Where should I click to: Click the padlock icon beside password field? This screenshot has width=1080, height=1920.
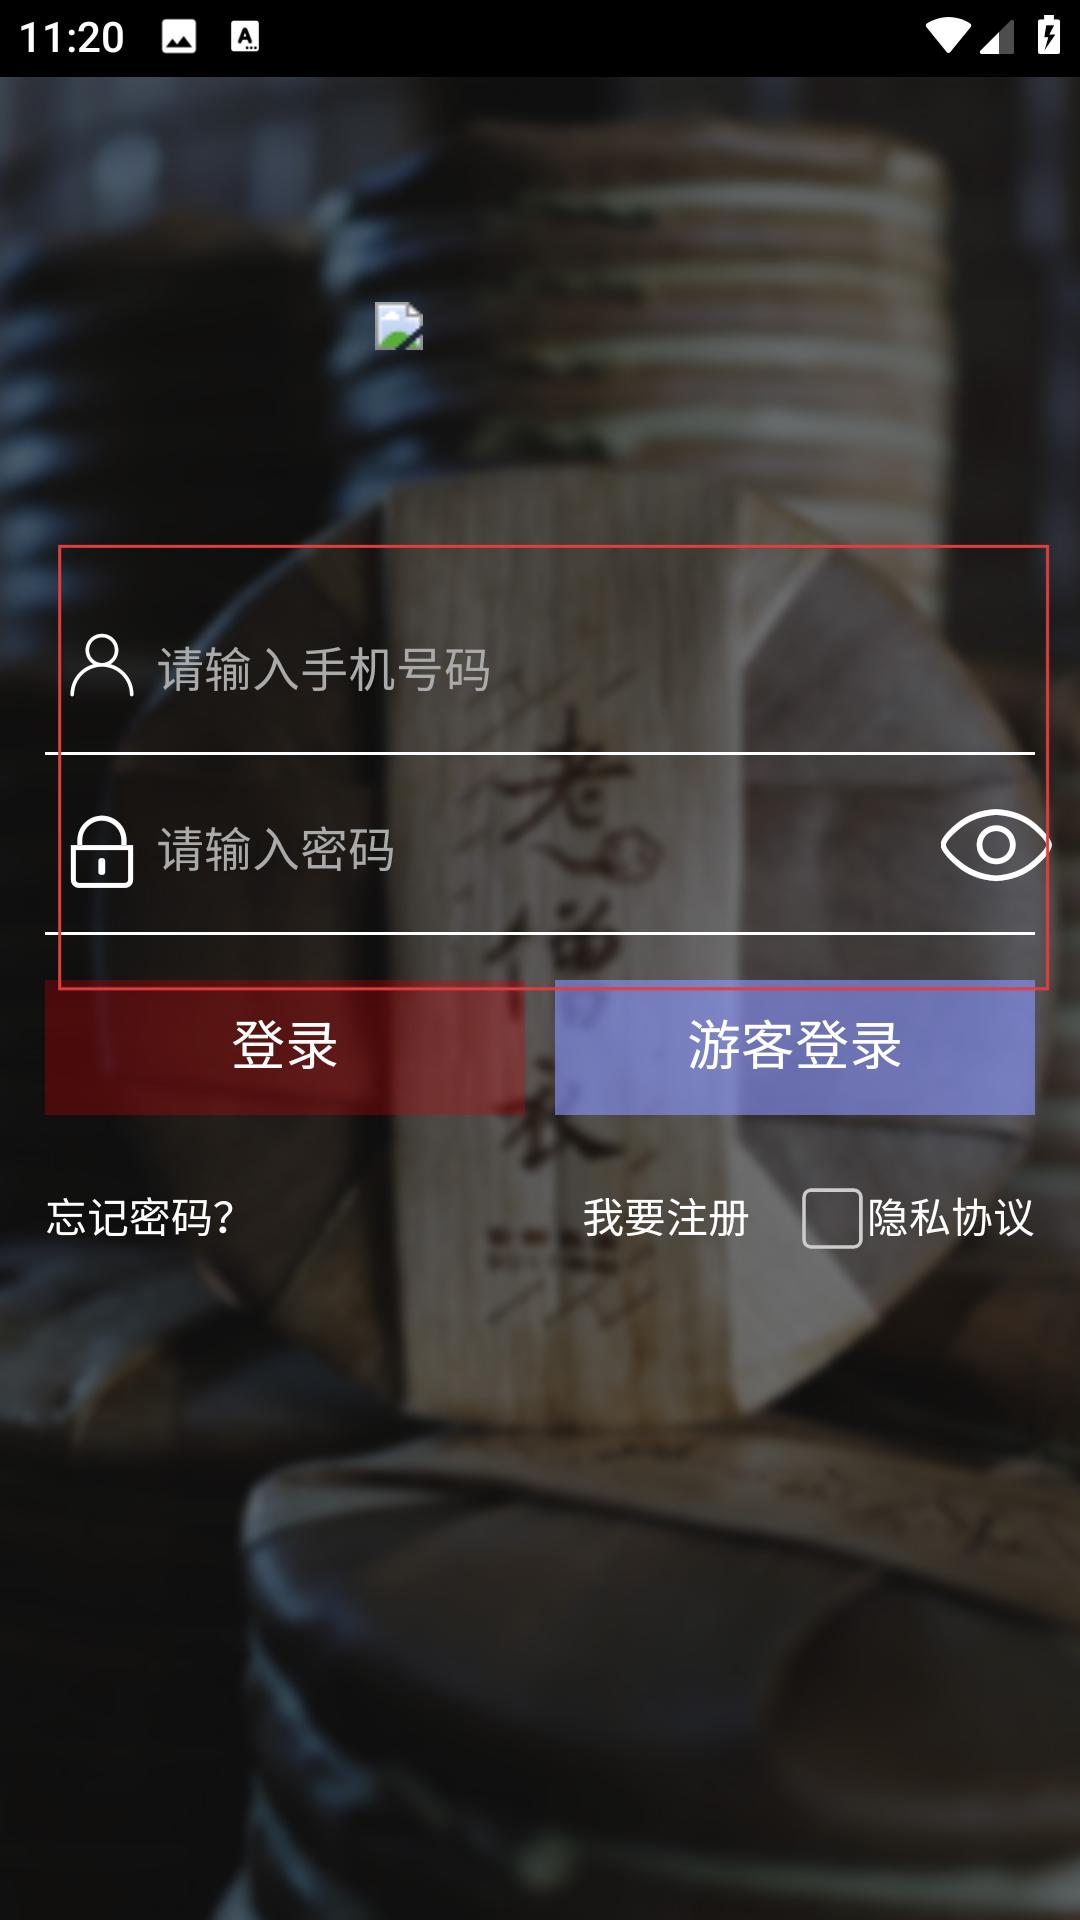(x=102, y=852)
